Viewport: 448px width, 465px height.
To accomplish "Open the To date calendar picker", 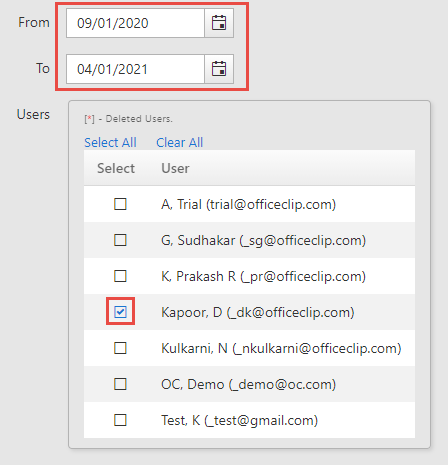I will coord(219,69).
